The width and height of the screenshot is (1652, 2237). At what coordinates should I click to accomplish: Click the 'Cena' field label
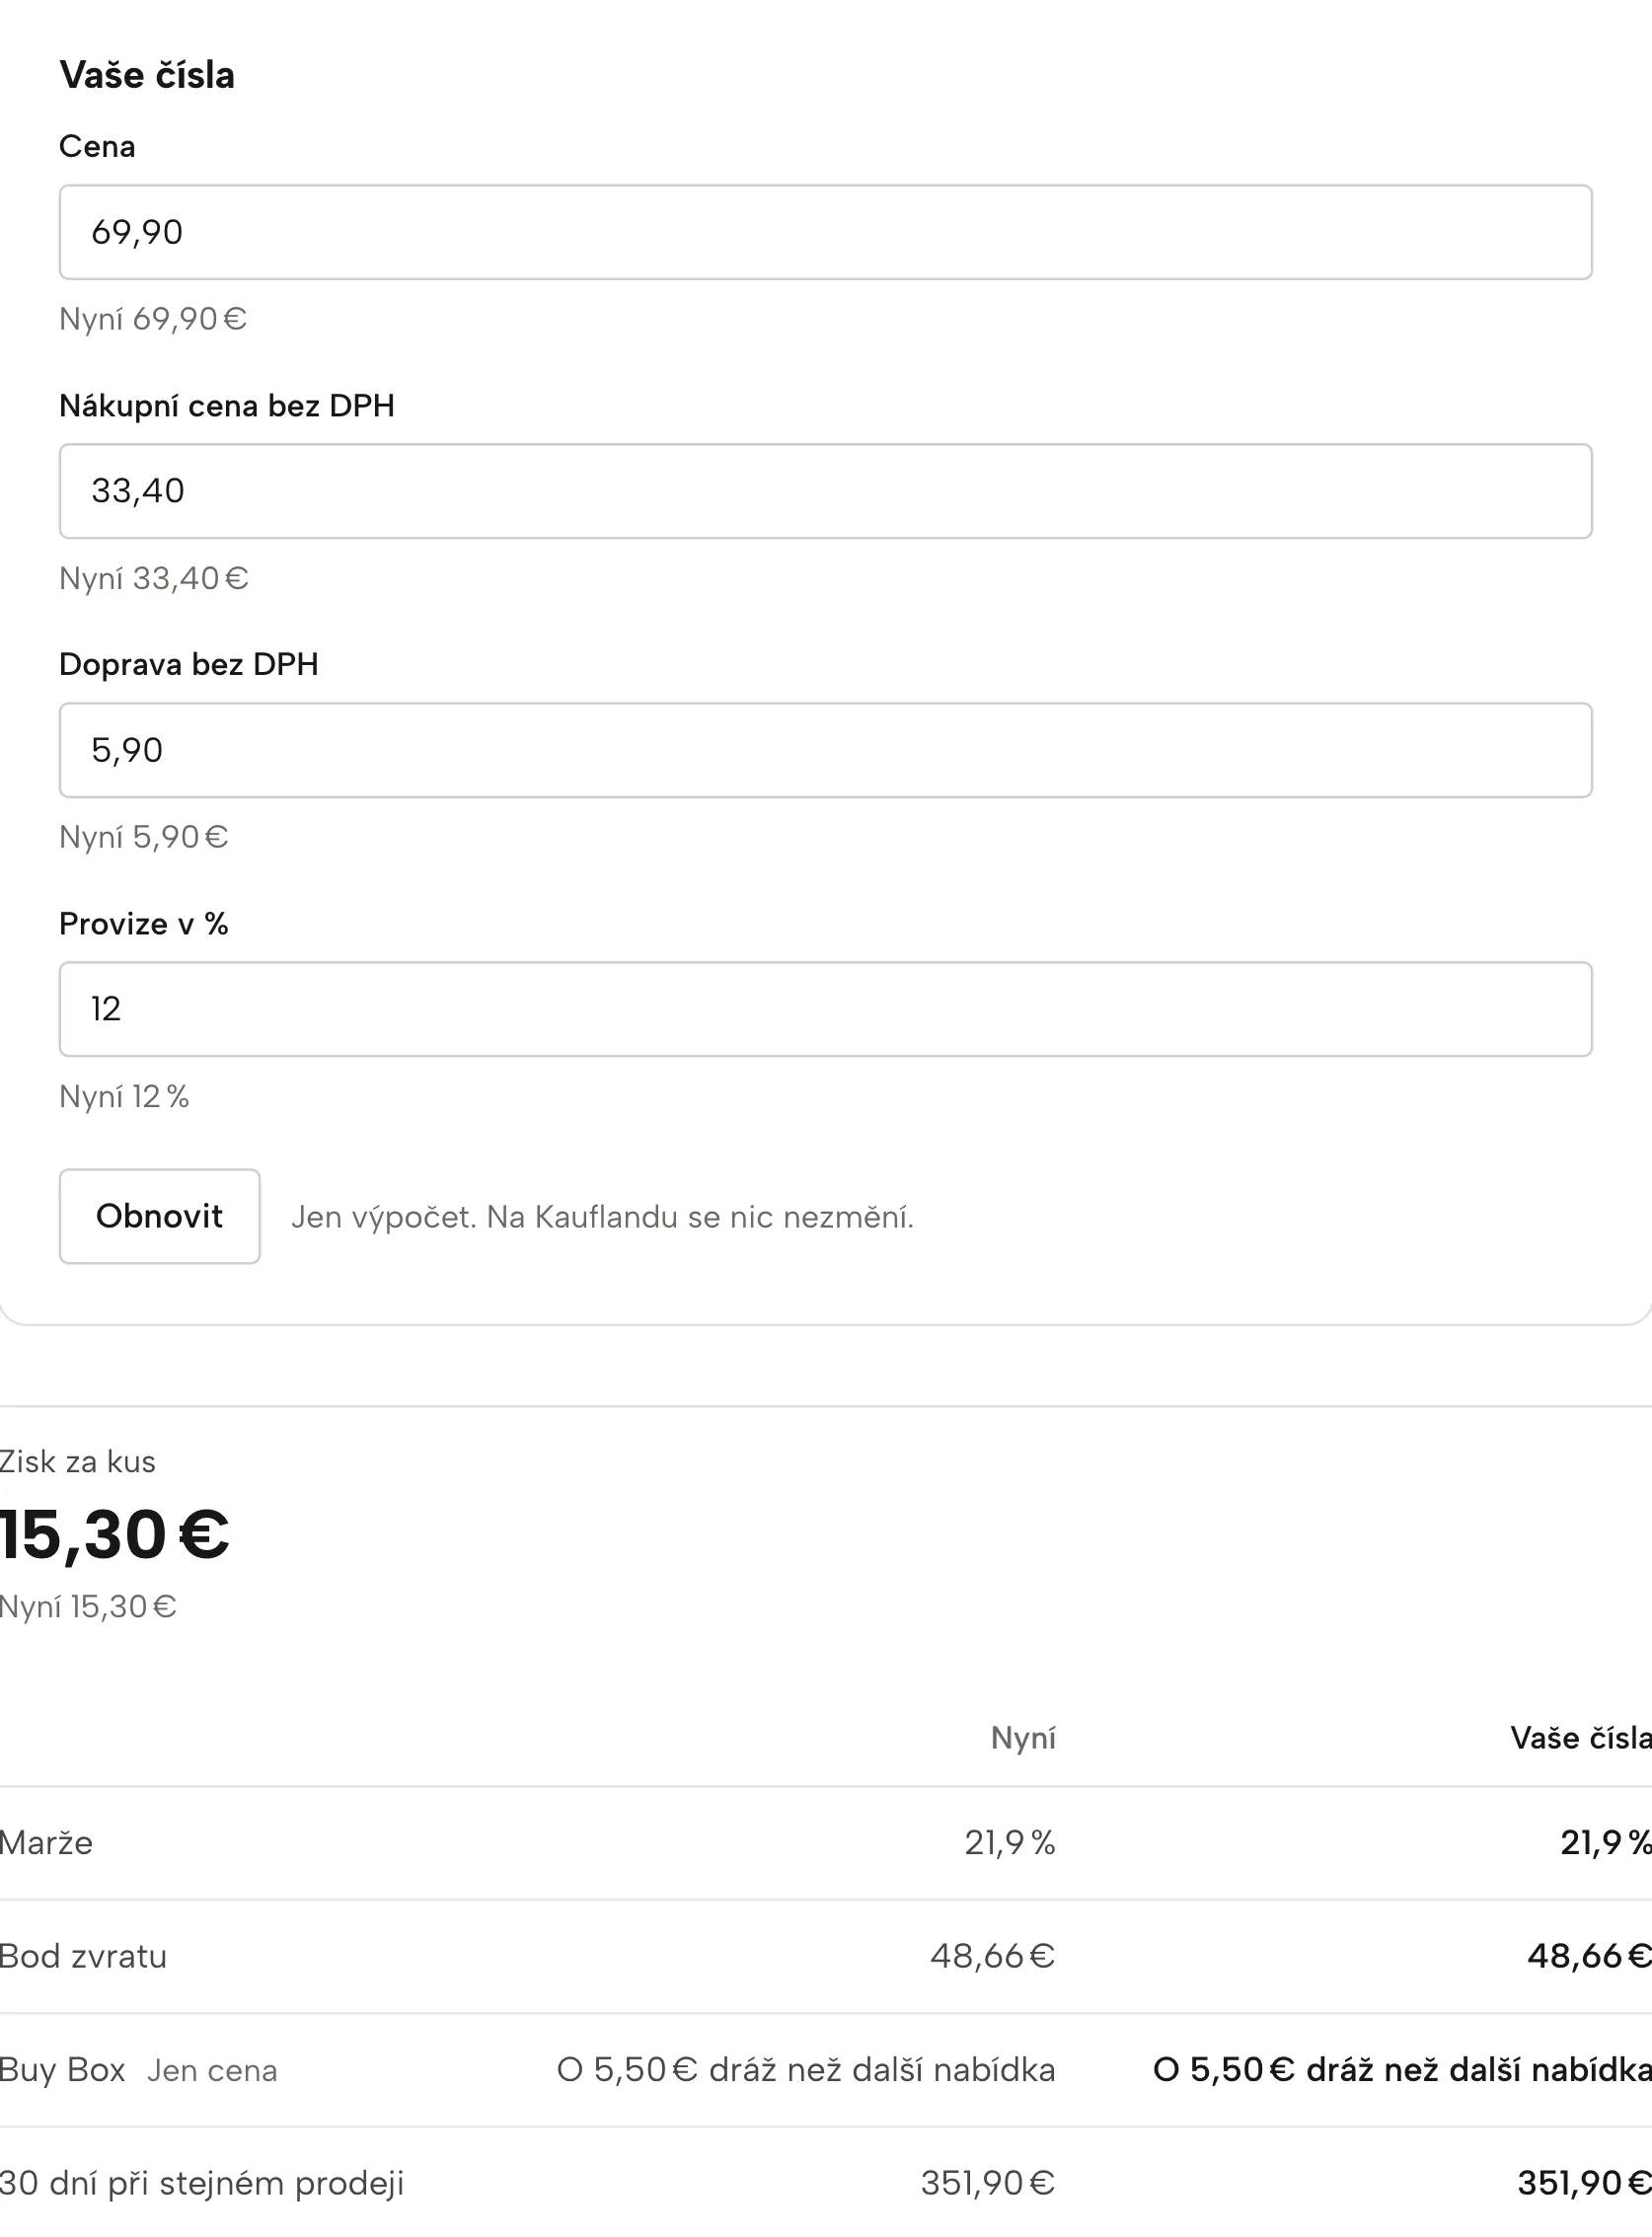(x=97, y=147)
